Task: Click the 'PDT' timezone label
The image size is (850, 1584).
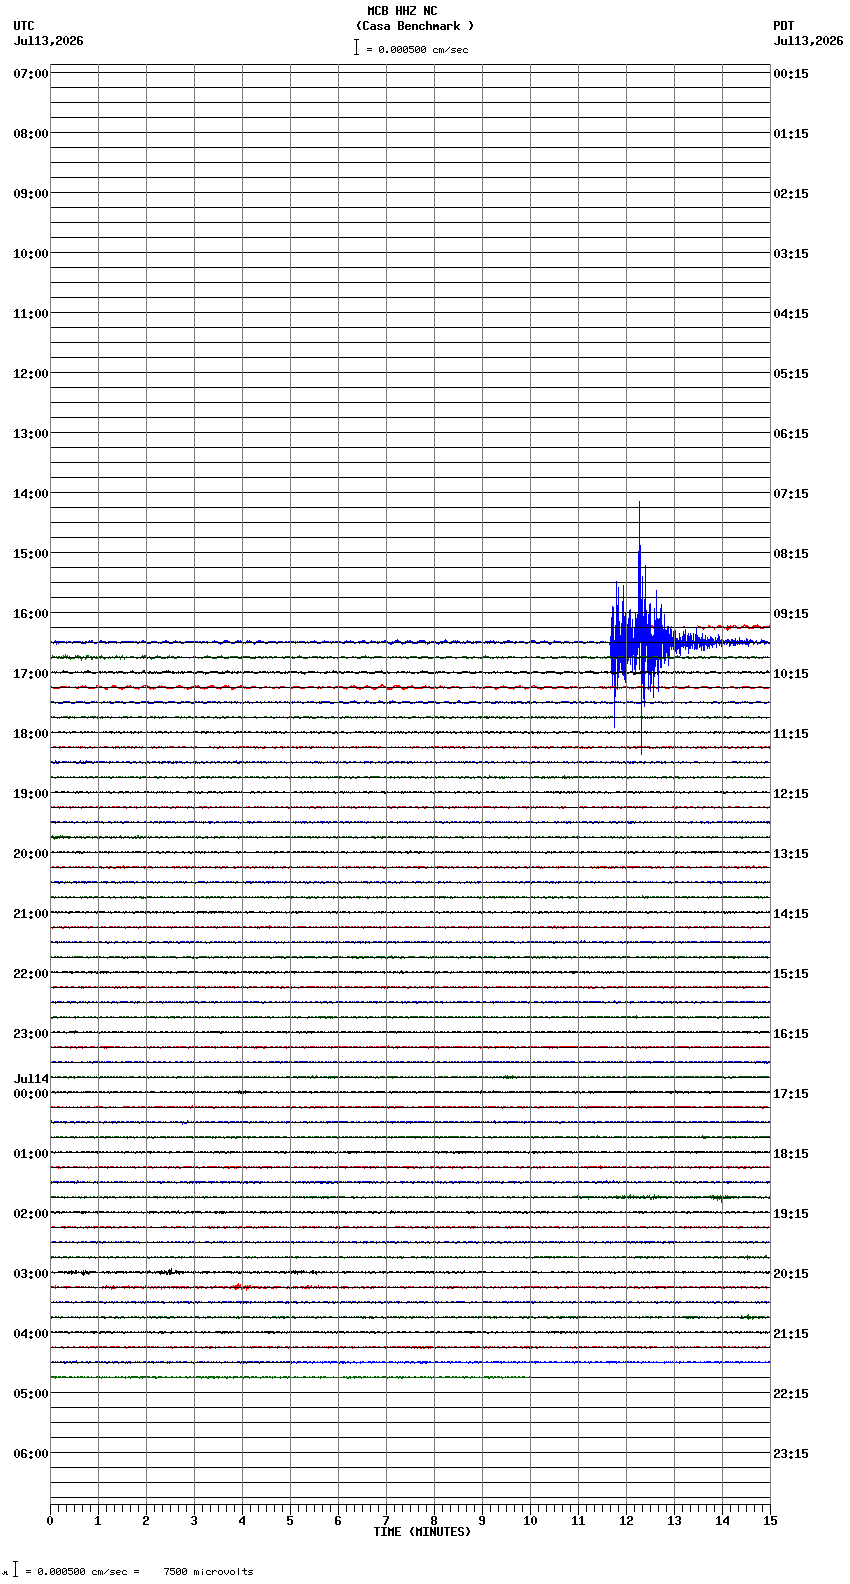Action: tap(783, 26)
